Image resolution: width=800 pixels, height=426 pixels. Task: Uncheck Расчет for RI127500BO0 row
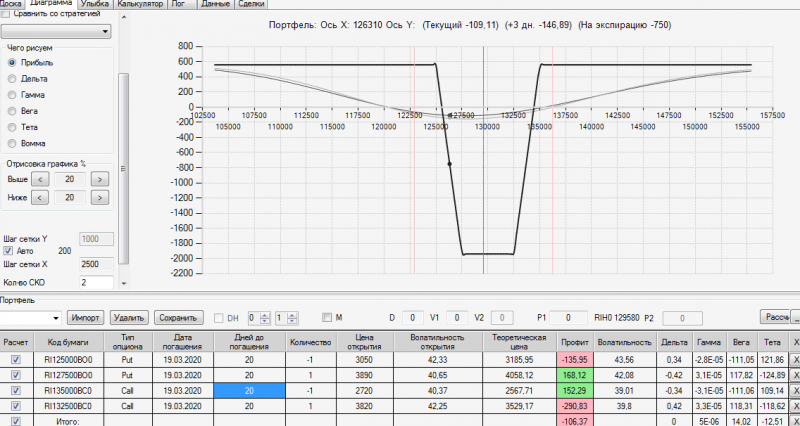pos(16,375)
